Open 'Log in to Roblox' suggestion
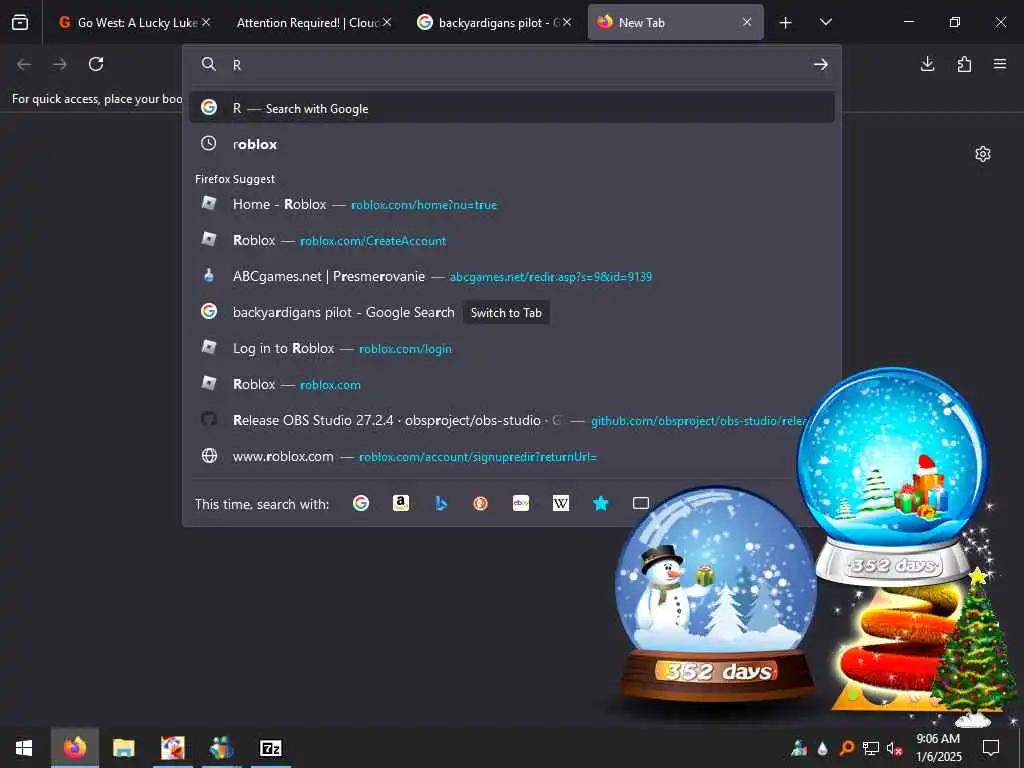Viewport: 1024px width, 768px height. (x=511, y=348)
